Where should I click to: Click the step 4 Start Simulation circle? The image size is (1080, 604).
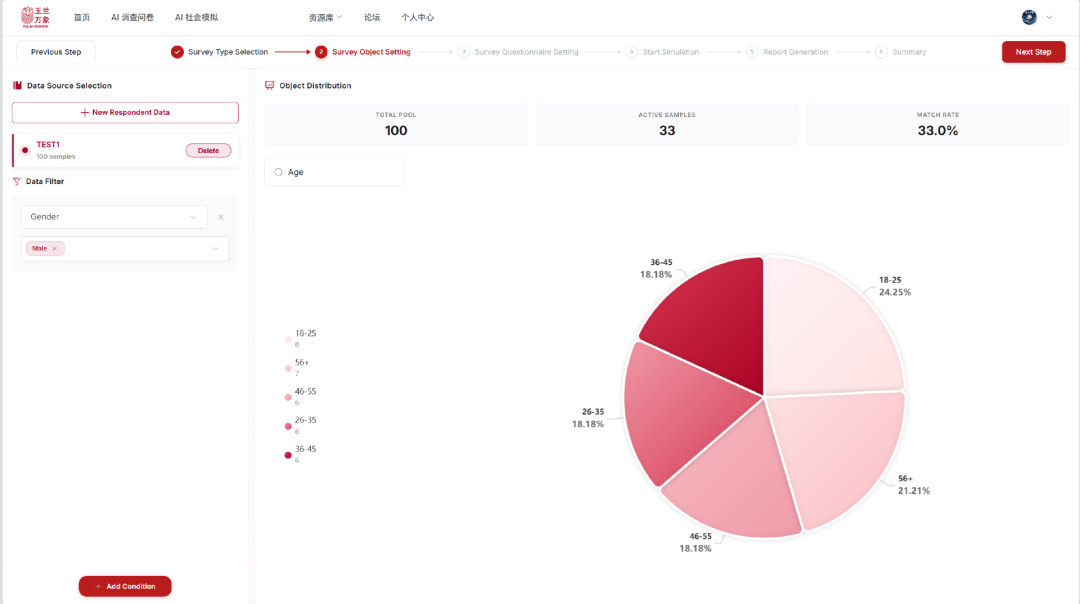pos(631,52)
